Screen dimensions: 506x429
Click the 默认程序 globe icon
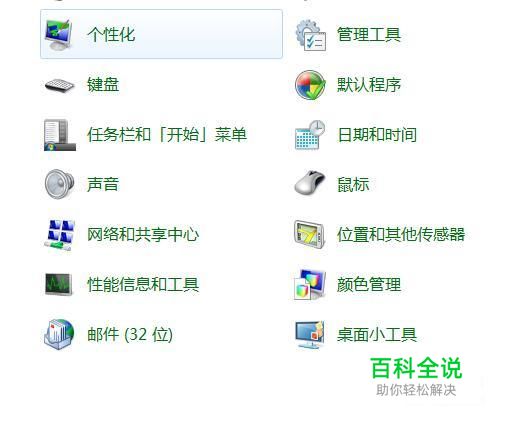[310, 85]
